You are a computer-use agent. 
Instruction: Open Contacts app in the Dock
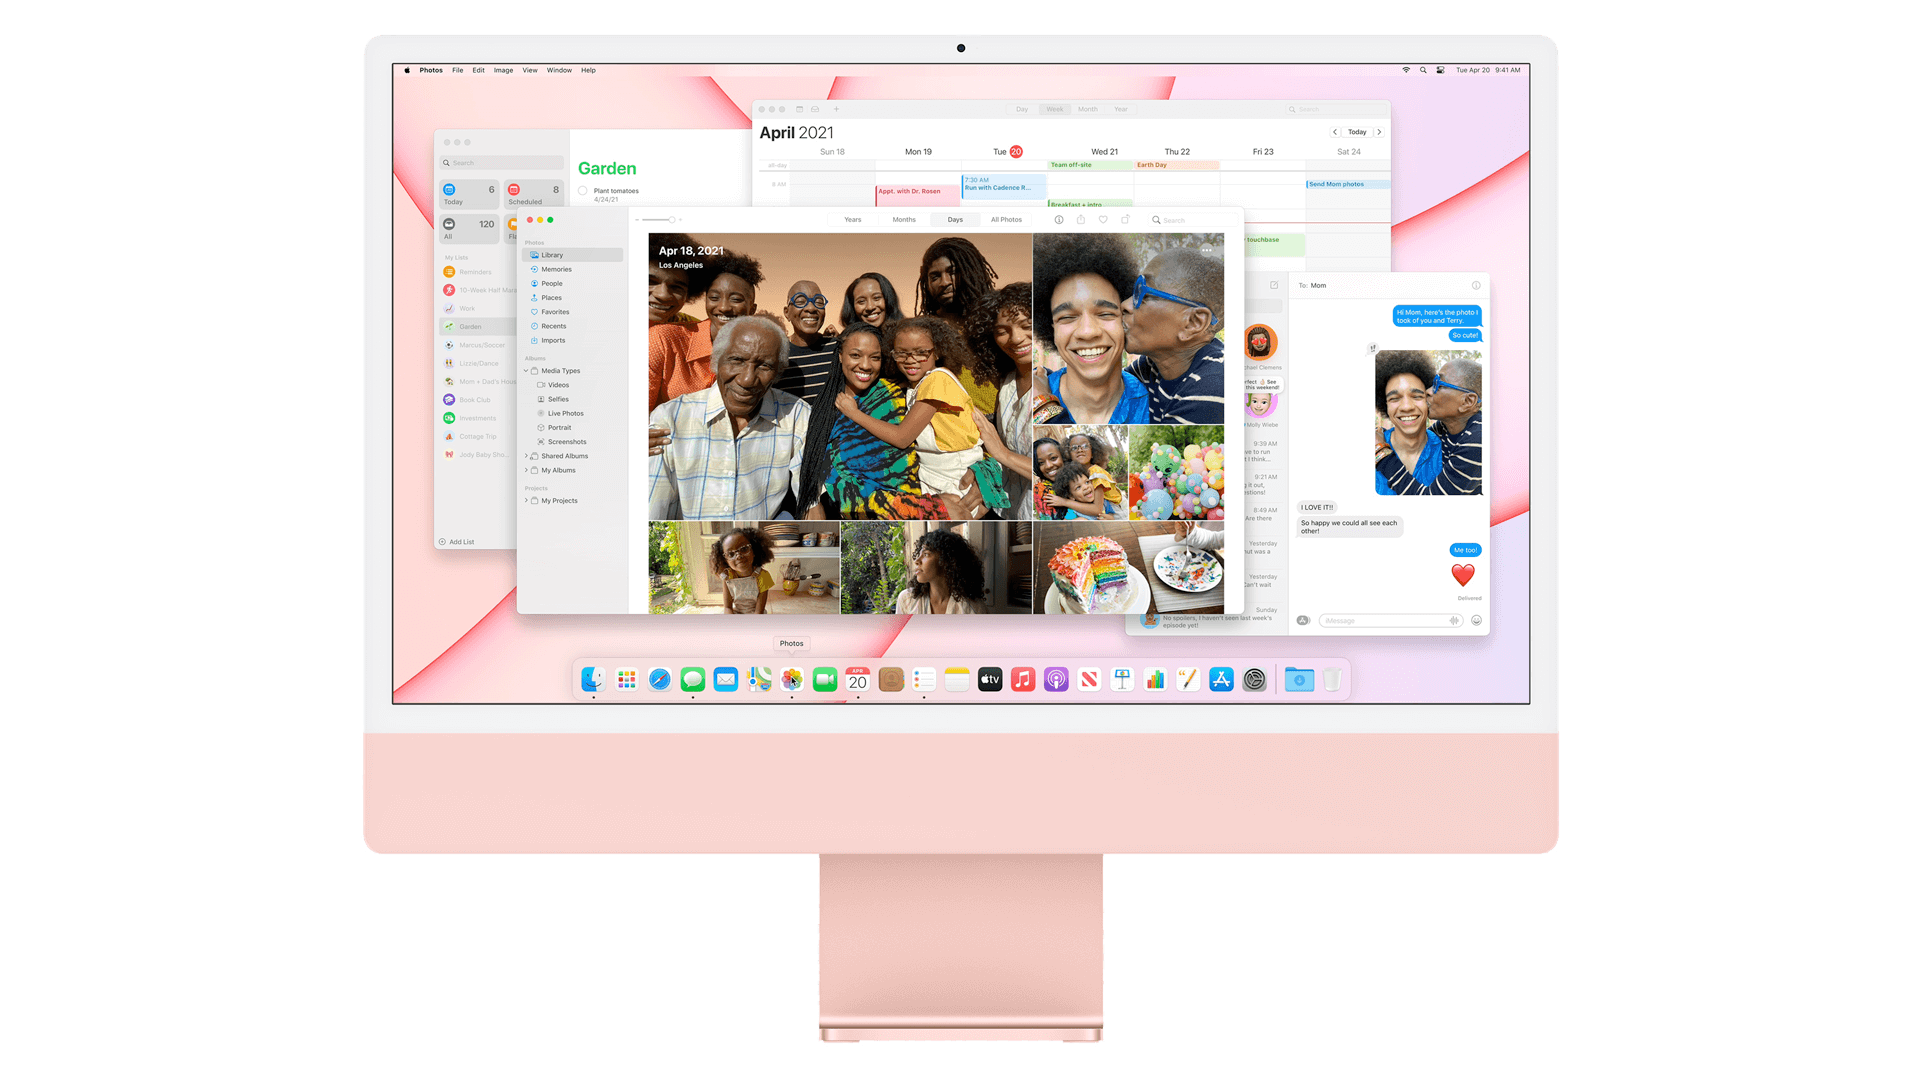(x=891, y=680)
